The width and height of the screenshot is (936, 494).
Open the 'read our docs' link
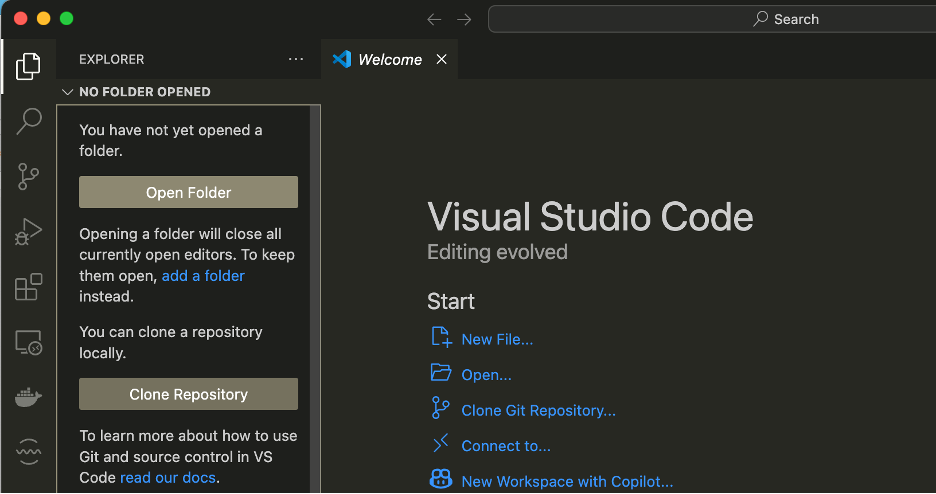coord(167,478)
